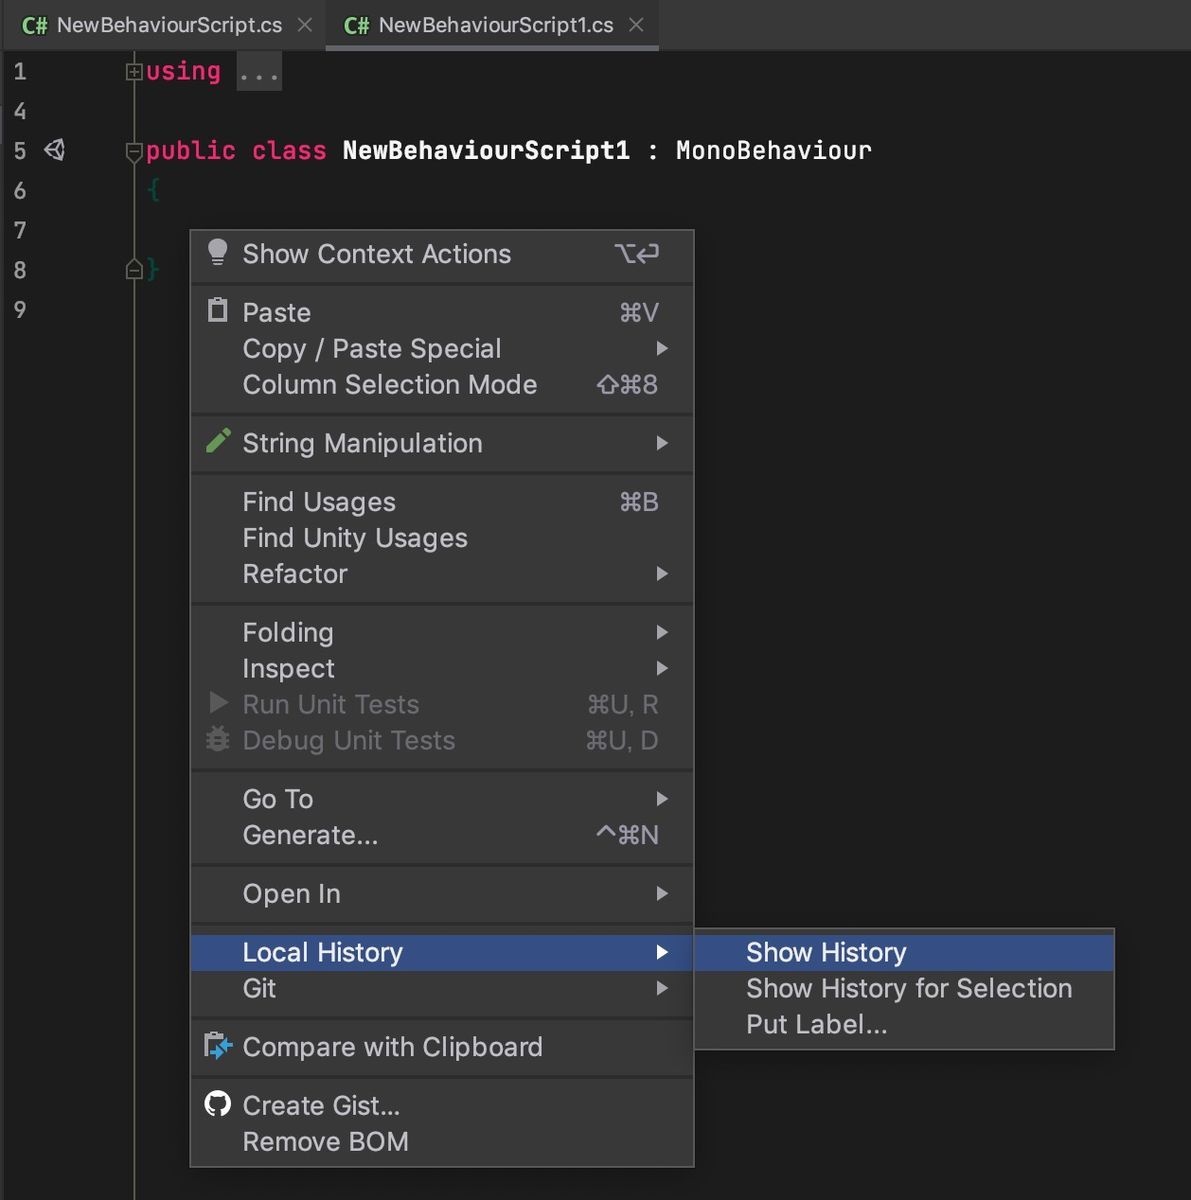Click the GitHub octocat icon beside Create Gist
Viewport: 1191px width, 1200px height.
coord(218,1104)
